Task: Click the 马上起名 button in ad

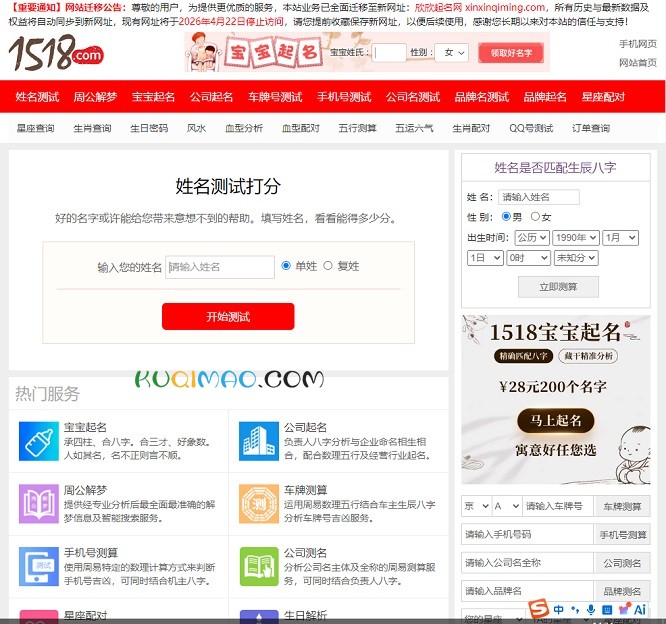Action: 556,421
